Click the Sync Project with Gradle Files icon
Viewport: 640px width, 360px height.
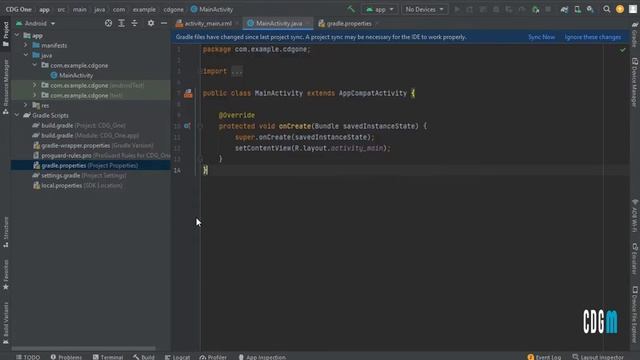[564, 9]
